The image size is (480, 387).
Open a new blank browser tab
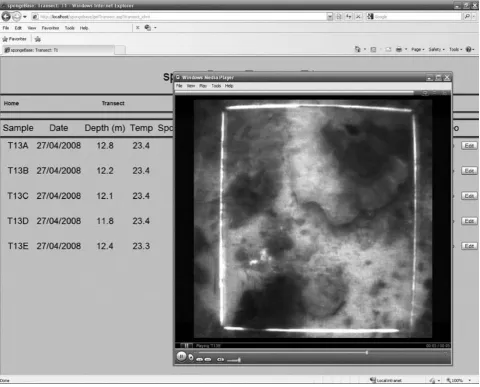(x=120, y=50)
